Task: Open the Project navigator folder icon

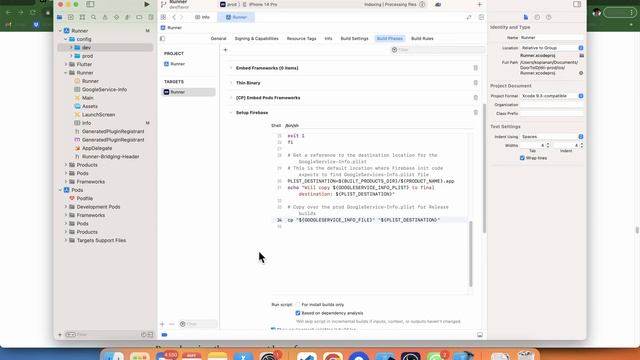Action: coord(60,18)
